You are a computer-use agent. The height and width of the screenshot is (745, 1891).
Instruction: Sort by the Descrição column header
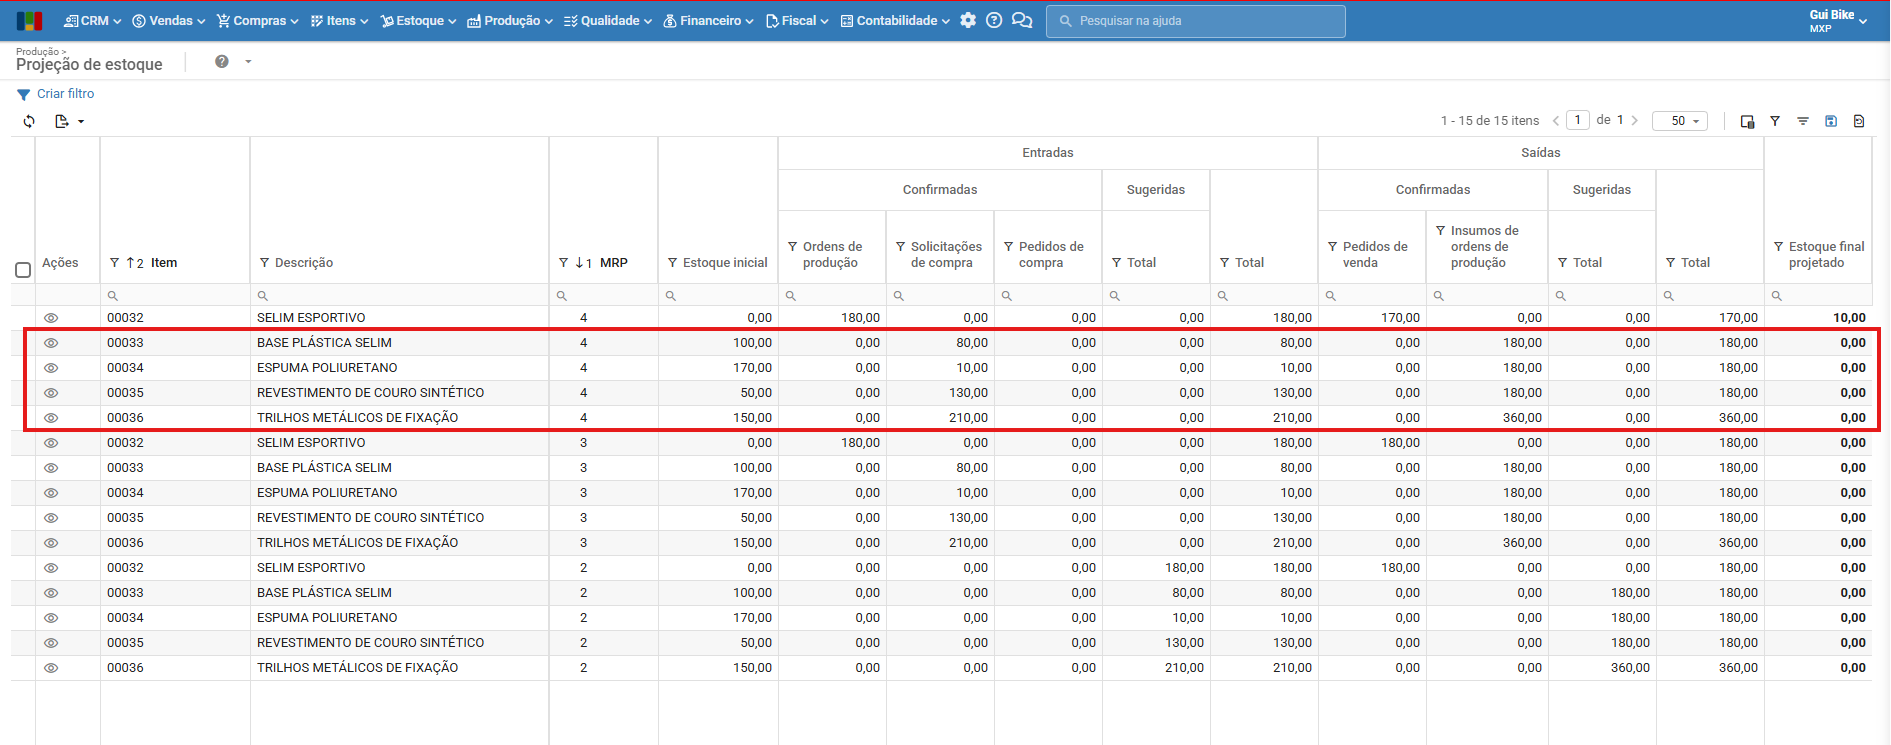click(x=304, y=263)
